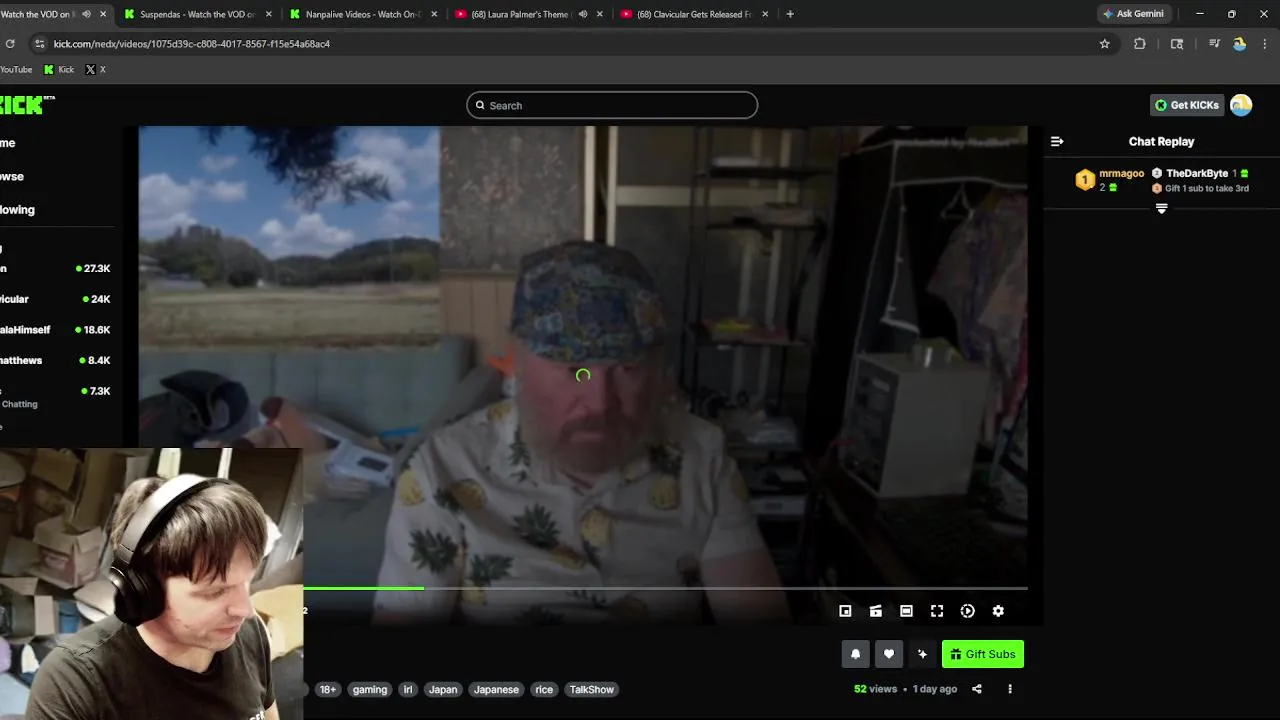Click mrmagoo in gift leaderboard
The height and width of the screenshot is (720, 1280).
coord(1121,173)
